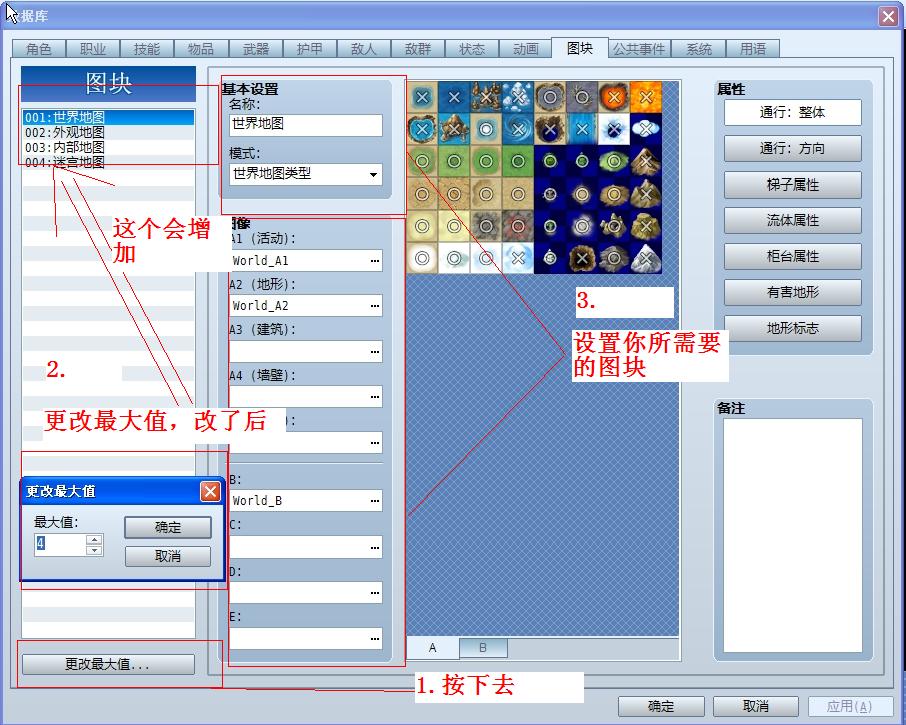Select the 柜台属性 button
Image resolution: width=906 pixels, height=725 pixels.
pyautogui.click(x=793, y=256)
